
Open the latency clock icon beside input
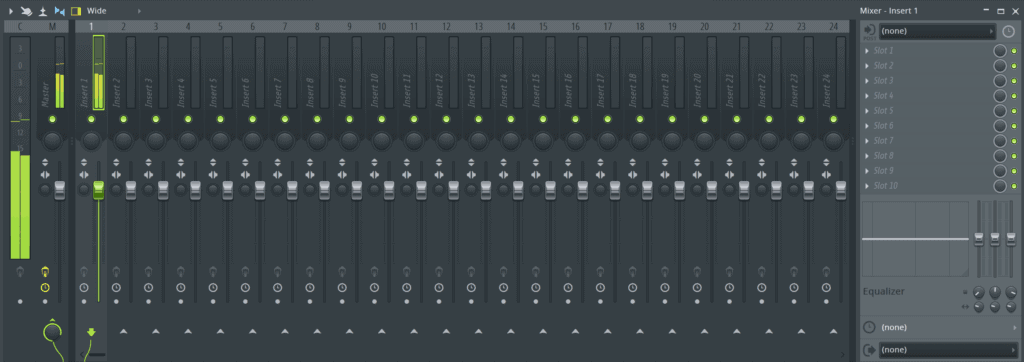coord(1009,31)
